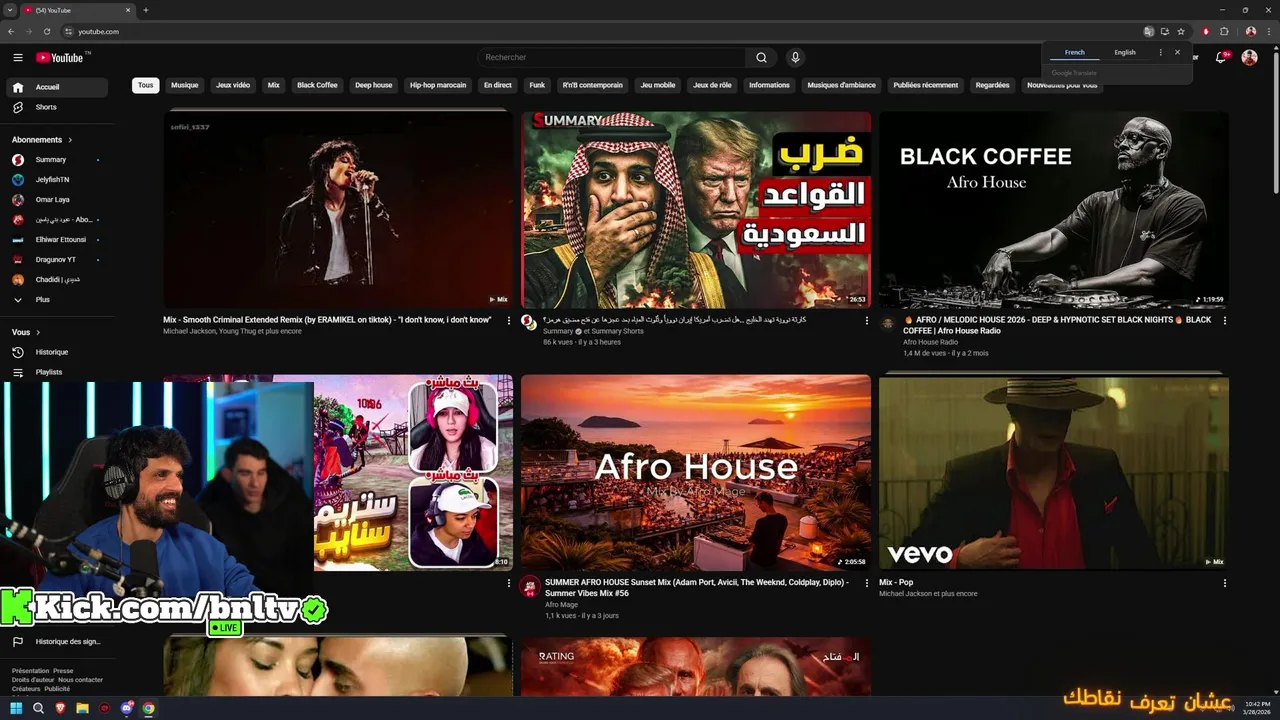Select the Informations filter chip

(x=769, y=85)
